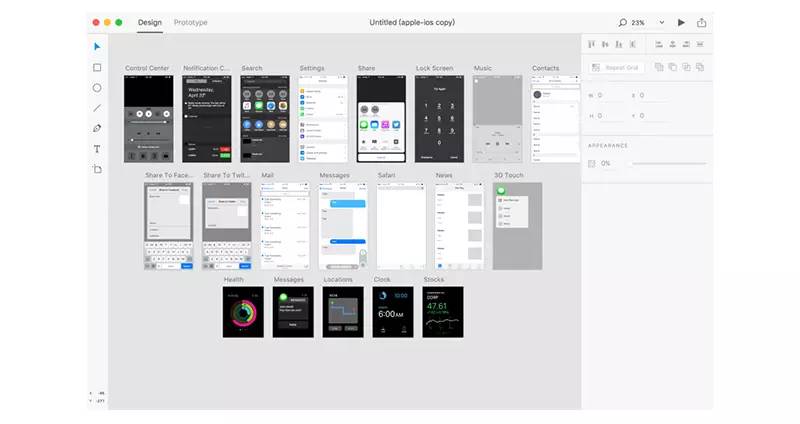The width and height of the screenshot is (800, 424).
Task: Pick the Line tool
Action: coord(97,108)
